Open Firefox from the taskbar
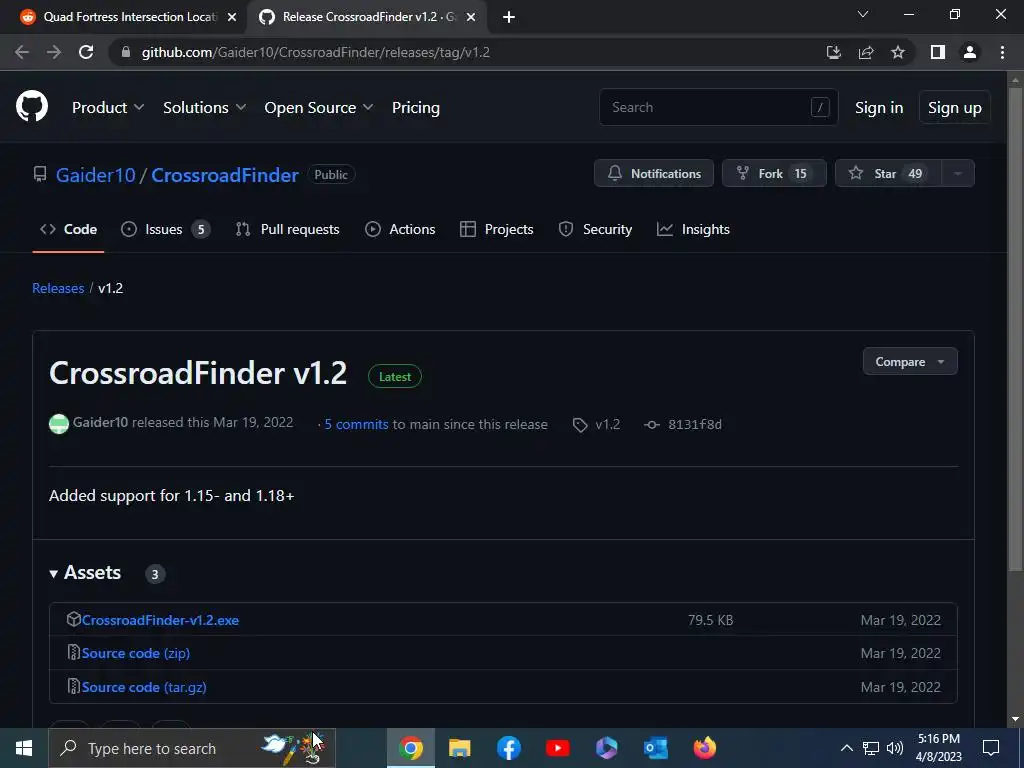 705,748
